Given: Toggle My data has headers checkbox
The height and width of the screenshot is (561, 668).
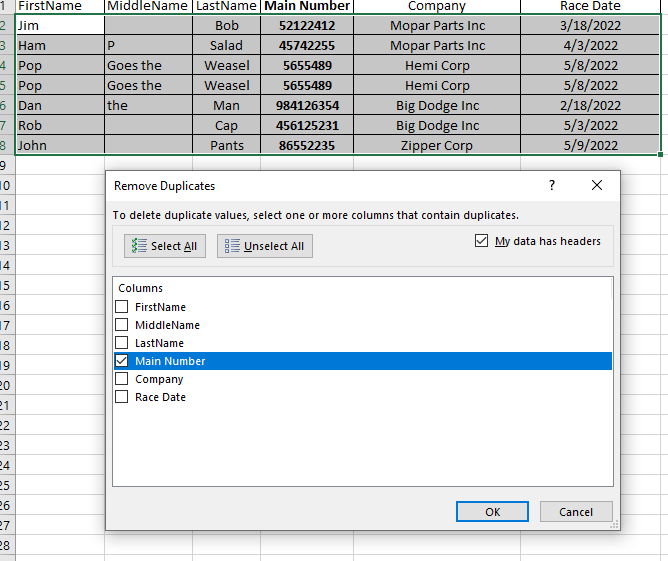Looking at the screenshot, I should pos(482,241).
